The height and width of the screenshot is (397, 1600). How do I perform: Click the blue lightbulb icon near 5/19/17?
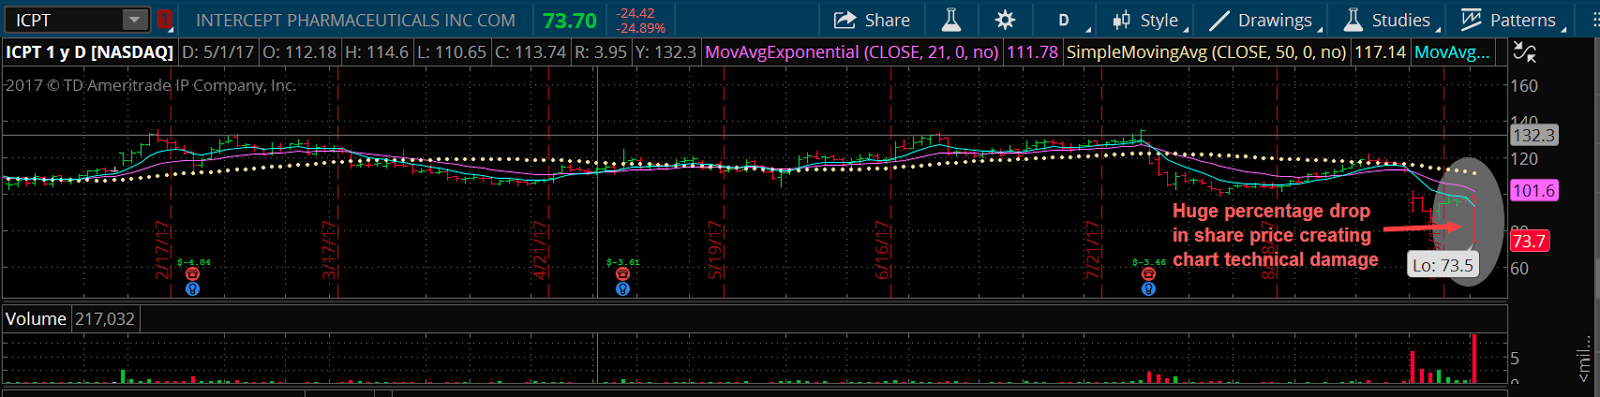(623, 289)
